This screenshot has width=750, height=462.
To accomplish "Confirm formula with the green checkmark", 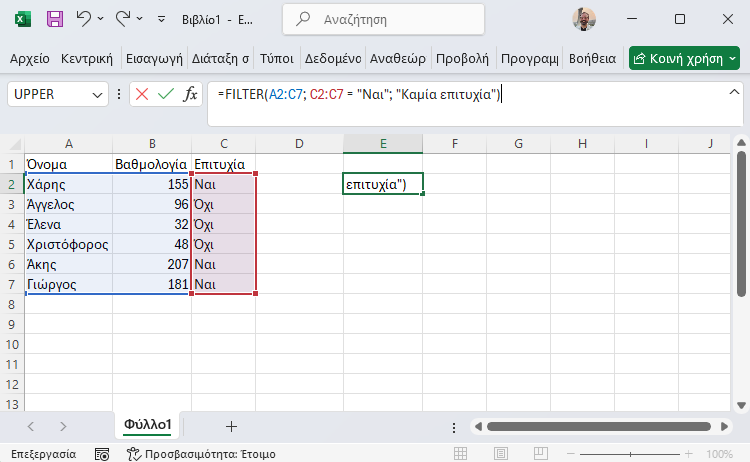I will (x=165, y=94).
